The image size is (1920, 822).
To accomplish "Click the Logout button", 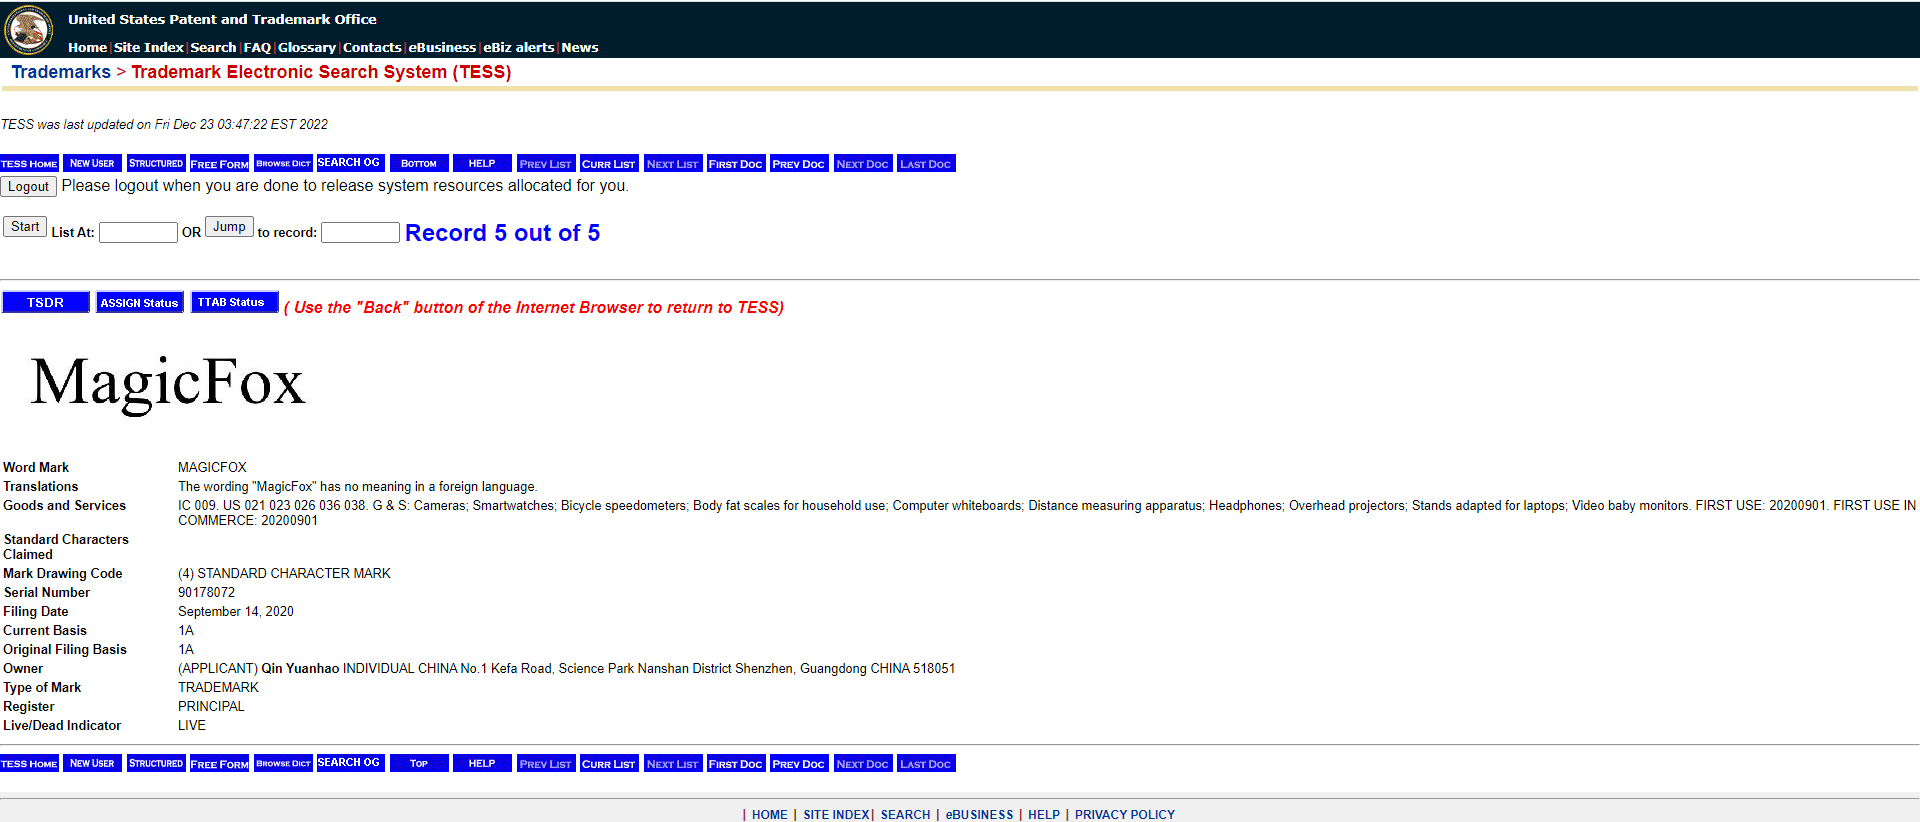I will pyautogui.click(x=28, y=187).
